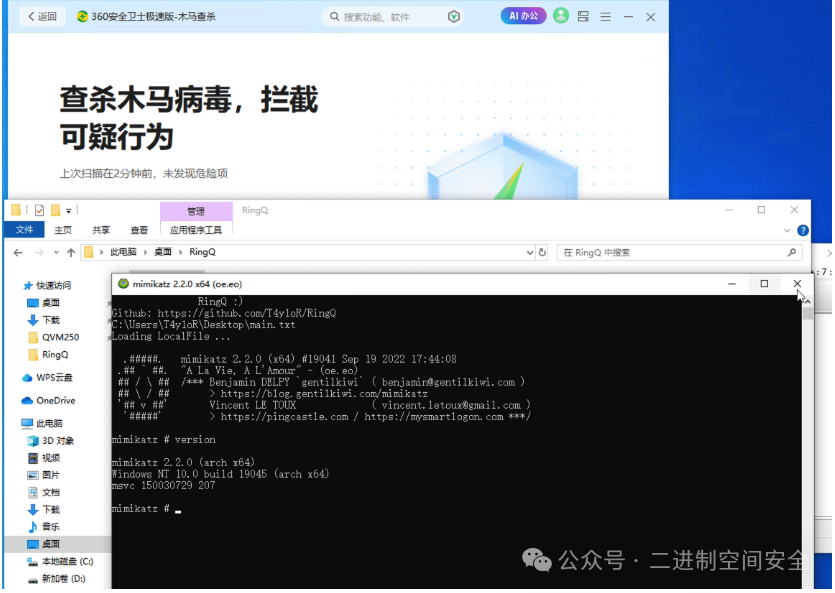The width and height of the screenshot is (835, 593).
Task: Click the mimikatz window title icon
Action: 124,284
